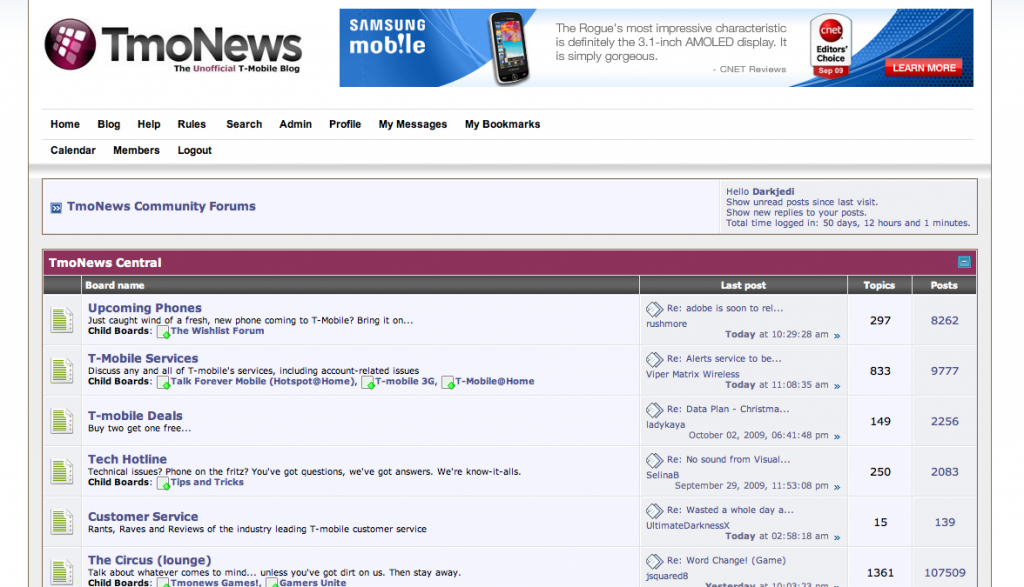This screenshot has height=587, width=1024.
Task: Click T-mobile Deals board status icon
Action: pyautogui.click(x=62, y=421)
